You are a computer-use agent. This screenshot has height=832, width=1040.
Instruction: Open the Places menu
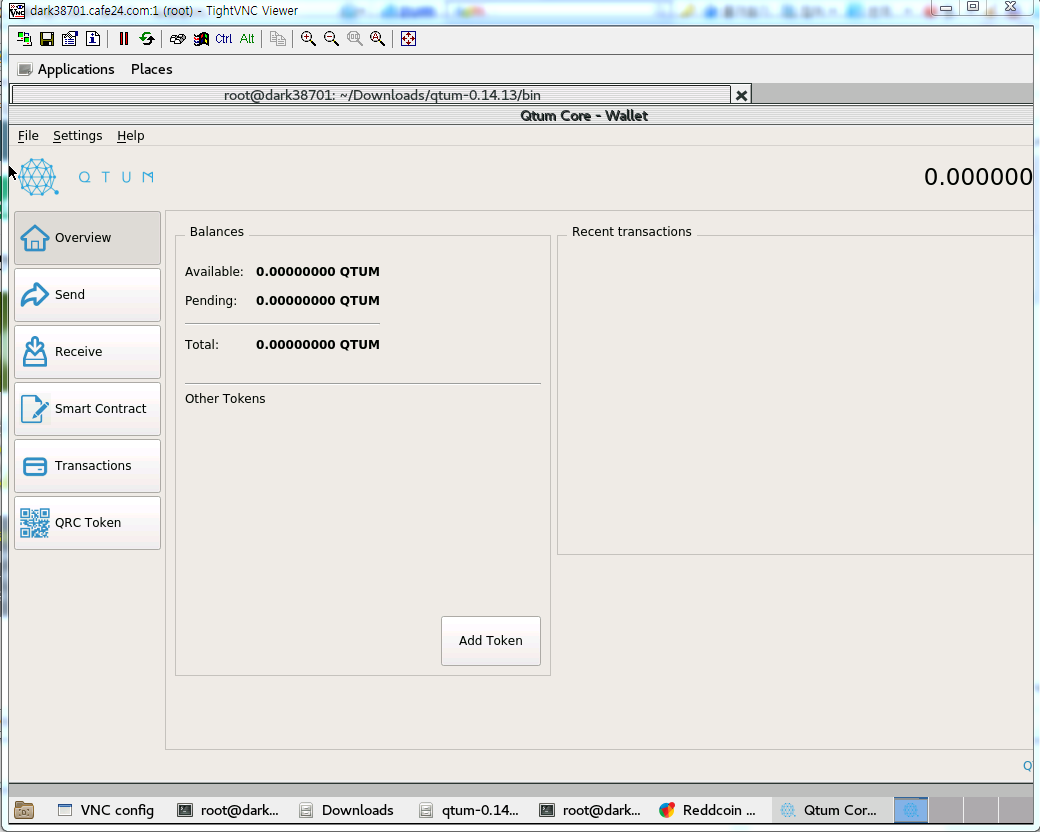(x=151, y=69)
